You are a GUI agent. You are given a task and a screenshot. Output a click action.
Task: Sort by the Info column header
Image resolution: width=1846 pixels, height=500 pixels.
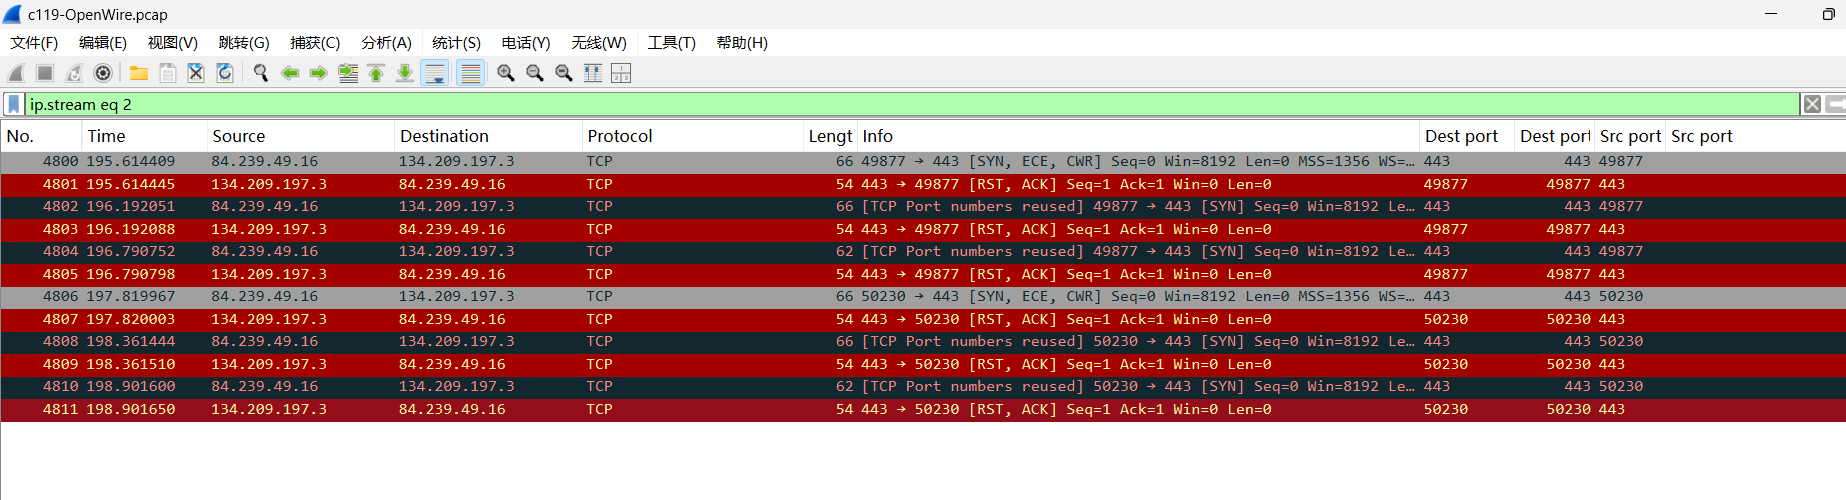1138,136
